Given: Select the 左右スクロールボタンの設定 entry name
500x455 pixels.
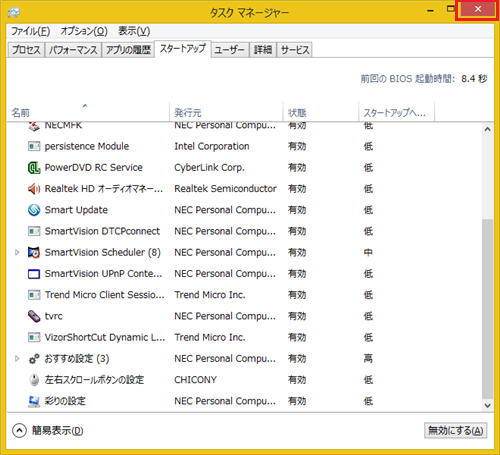Looking at the screenshot, I should click(94, 380).
